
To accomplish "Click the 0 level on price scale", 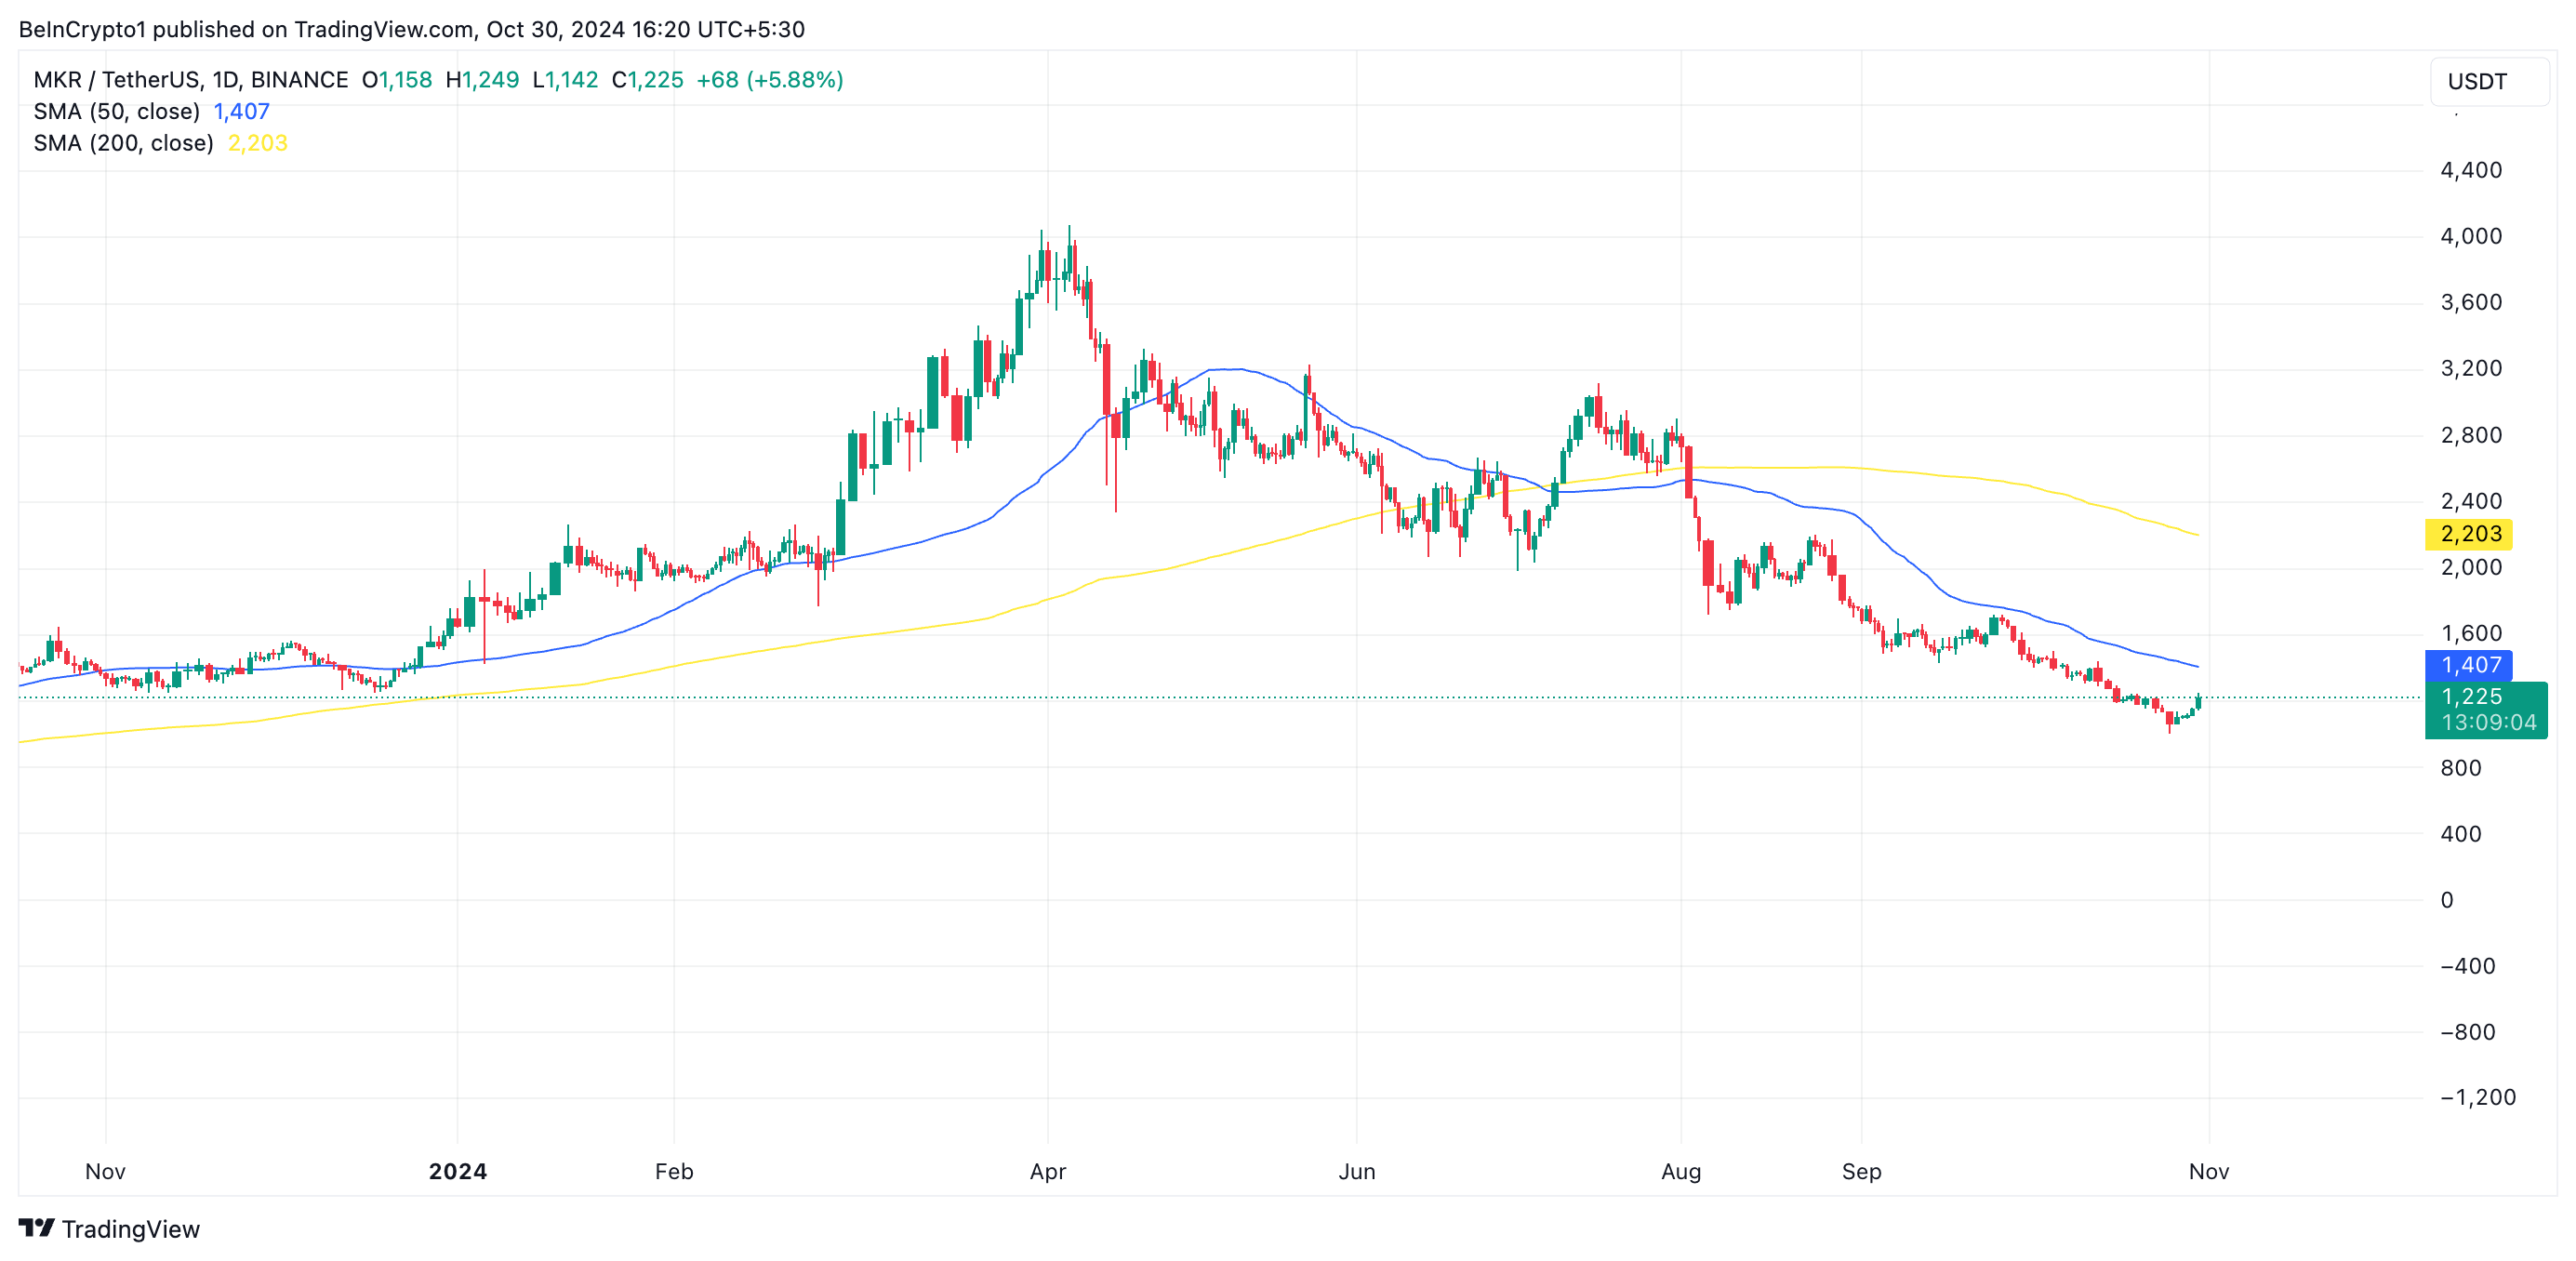I will (2446, 900).
